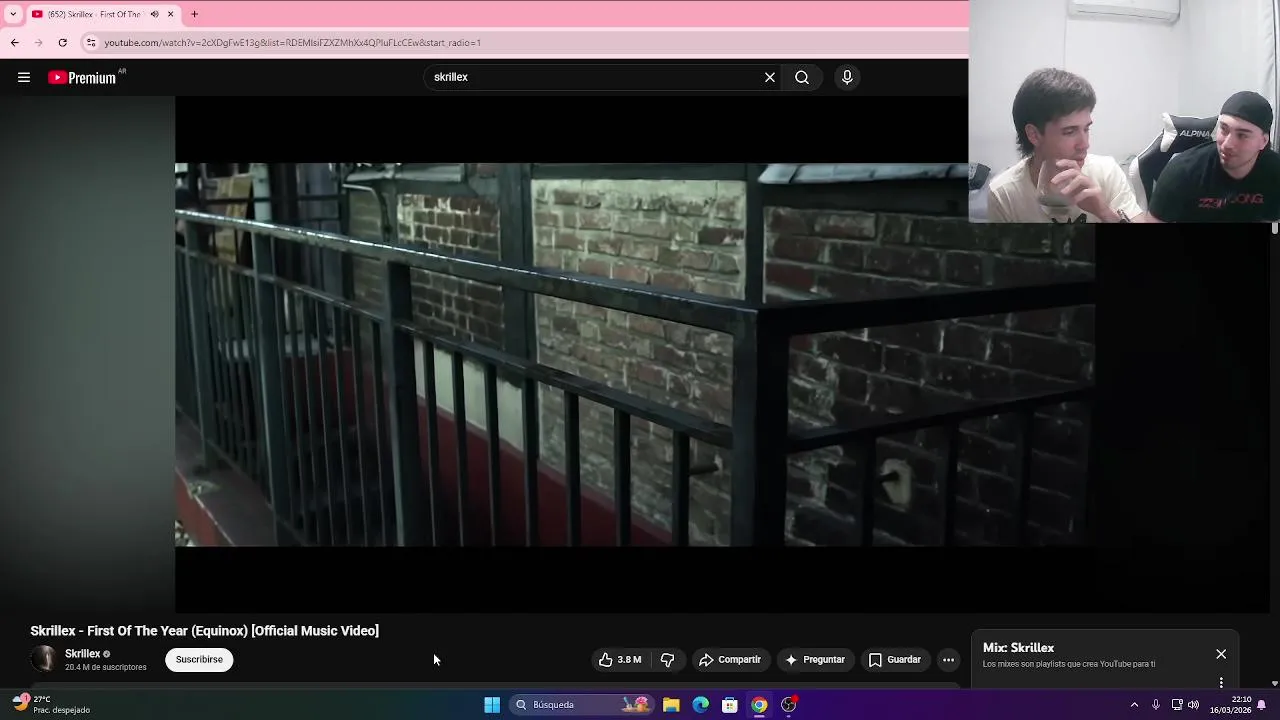Open more actions three-dot menu
This screenshot has width=1280, height=720.
point(948,660)
